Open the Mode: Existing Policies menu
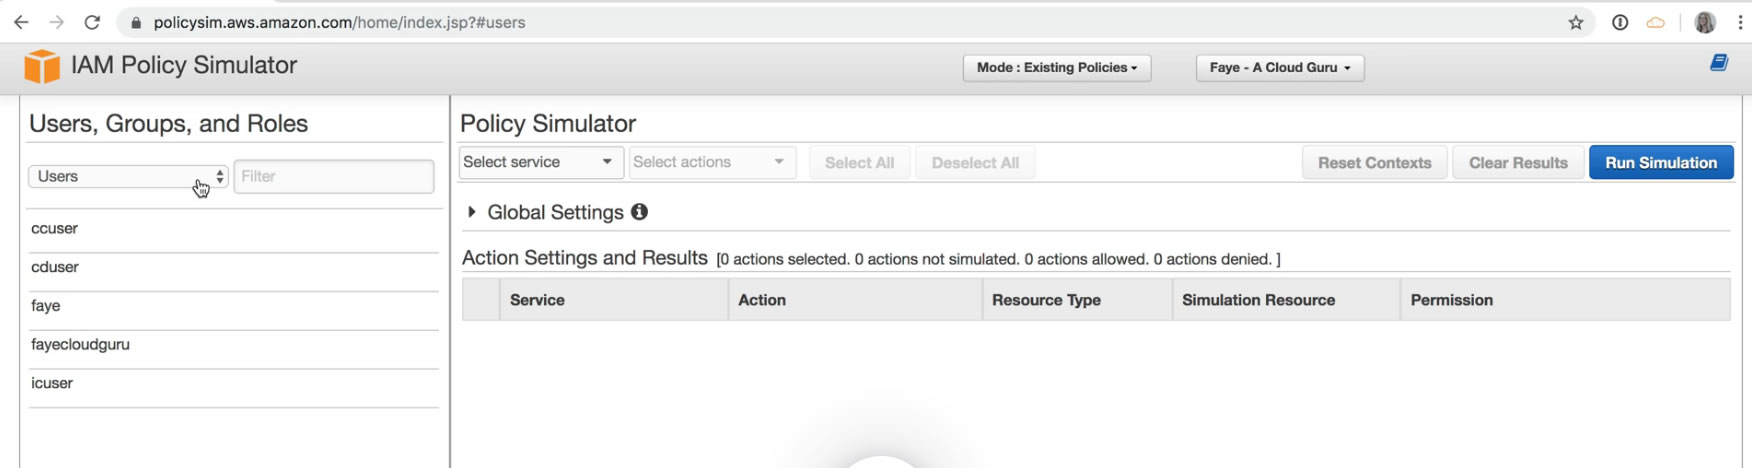This screenshot has height=468, width=1752. point(1056,67)
